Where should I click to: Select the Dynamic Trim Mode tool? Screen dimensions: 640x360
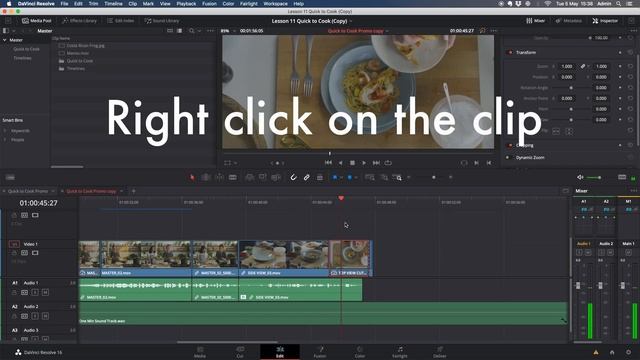coord(220,177)
